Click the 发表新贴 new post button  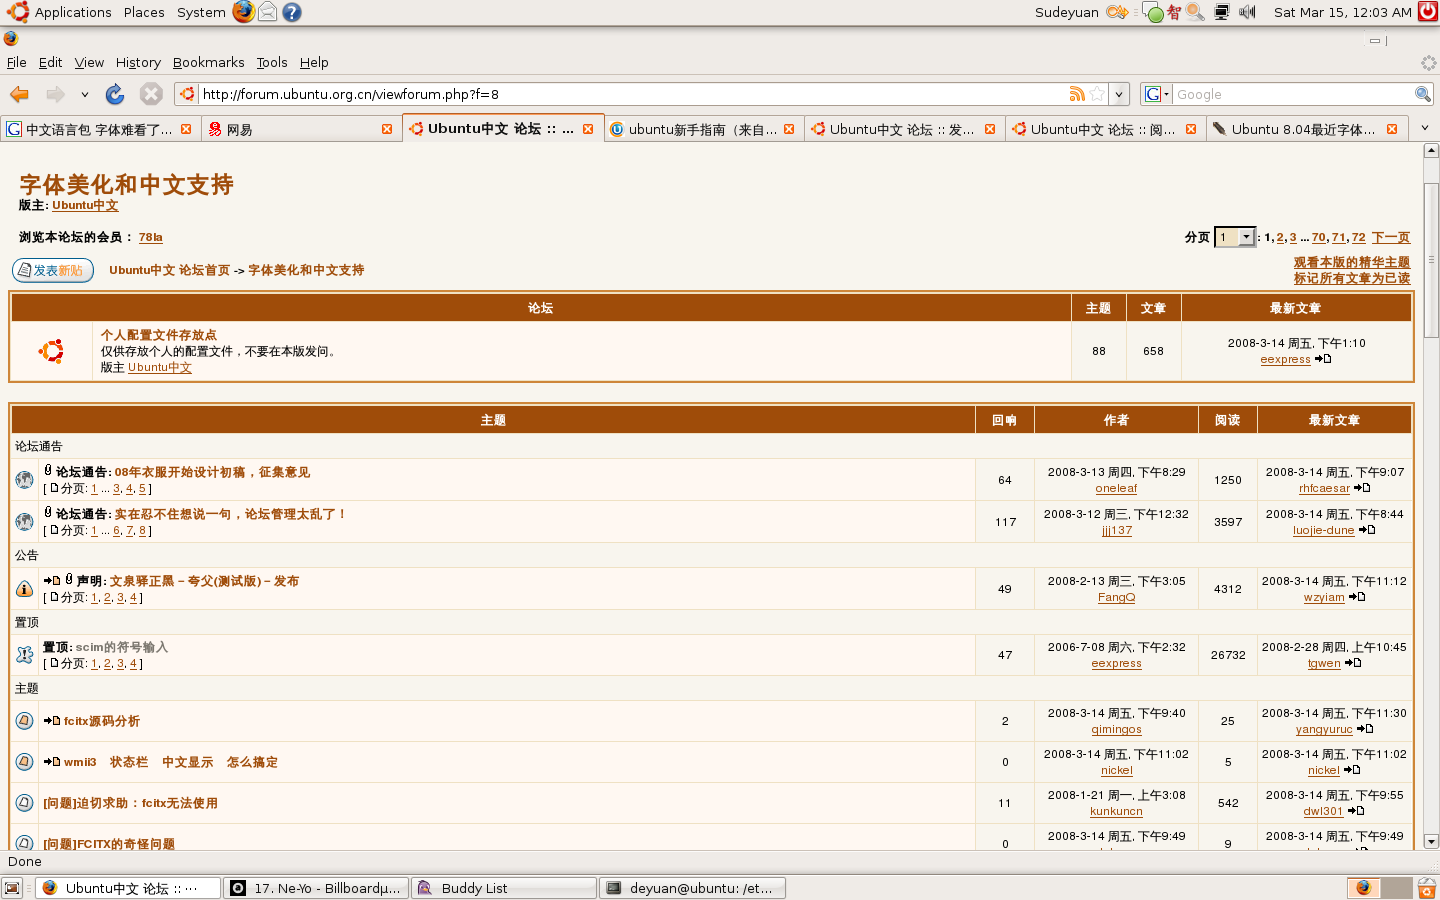[x=53, y=270]
